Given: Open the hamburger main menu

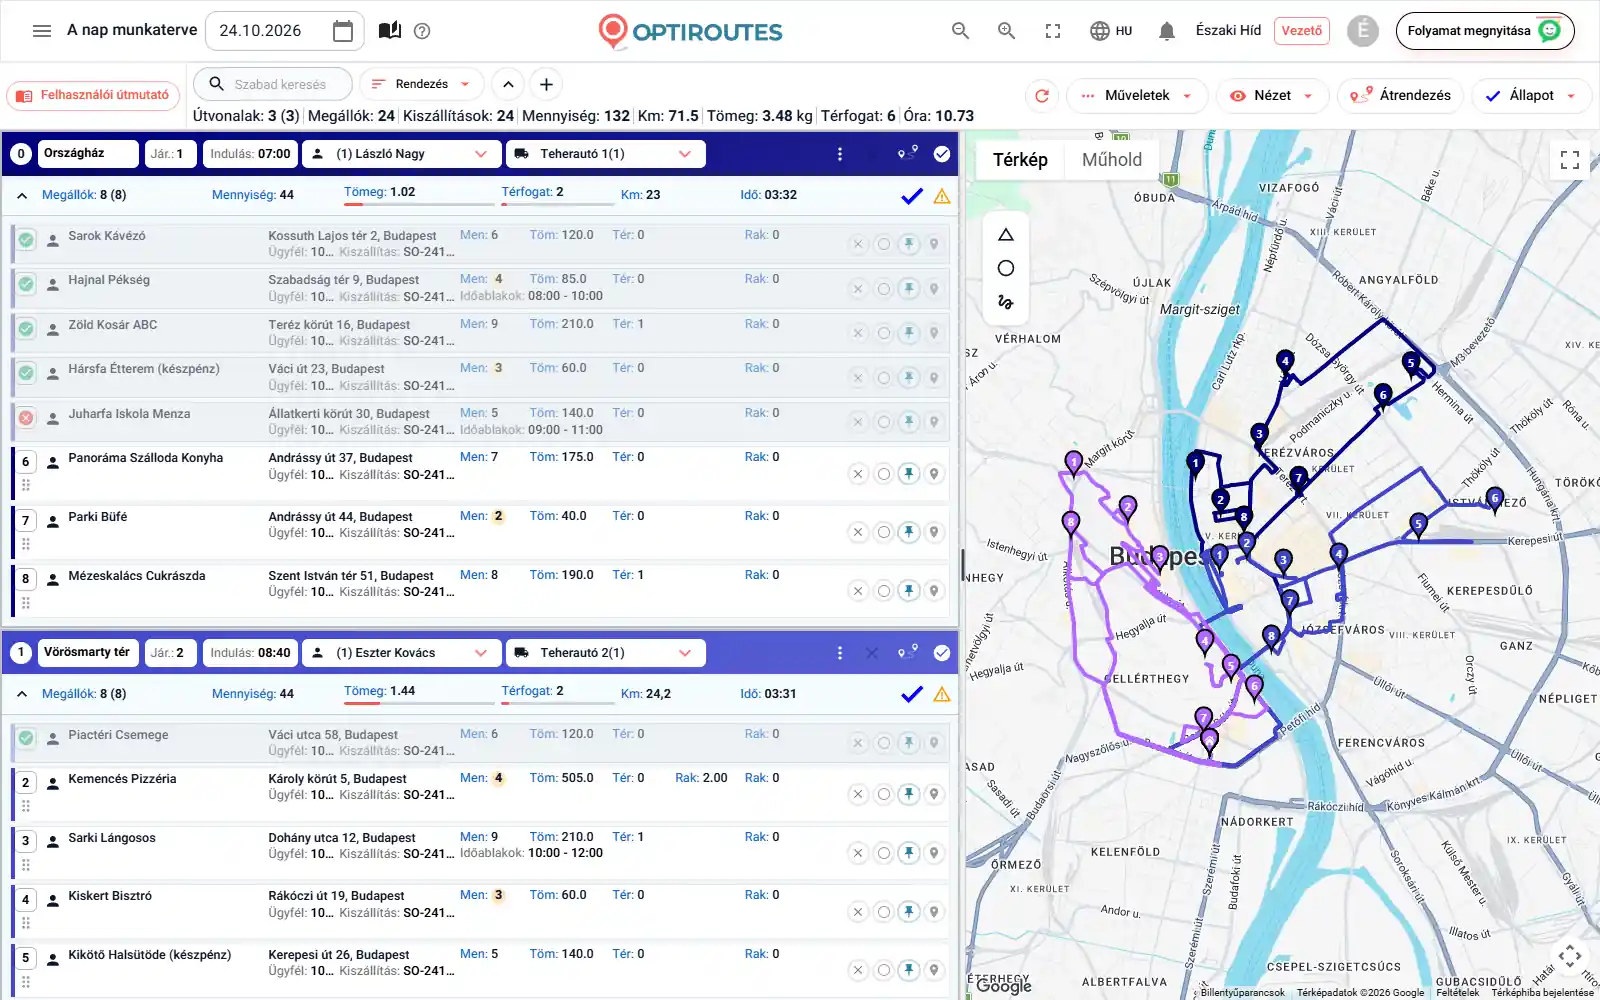Looking at the screenshot, I should [x=42, y=31].
